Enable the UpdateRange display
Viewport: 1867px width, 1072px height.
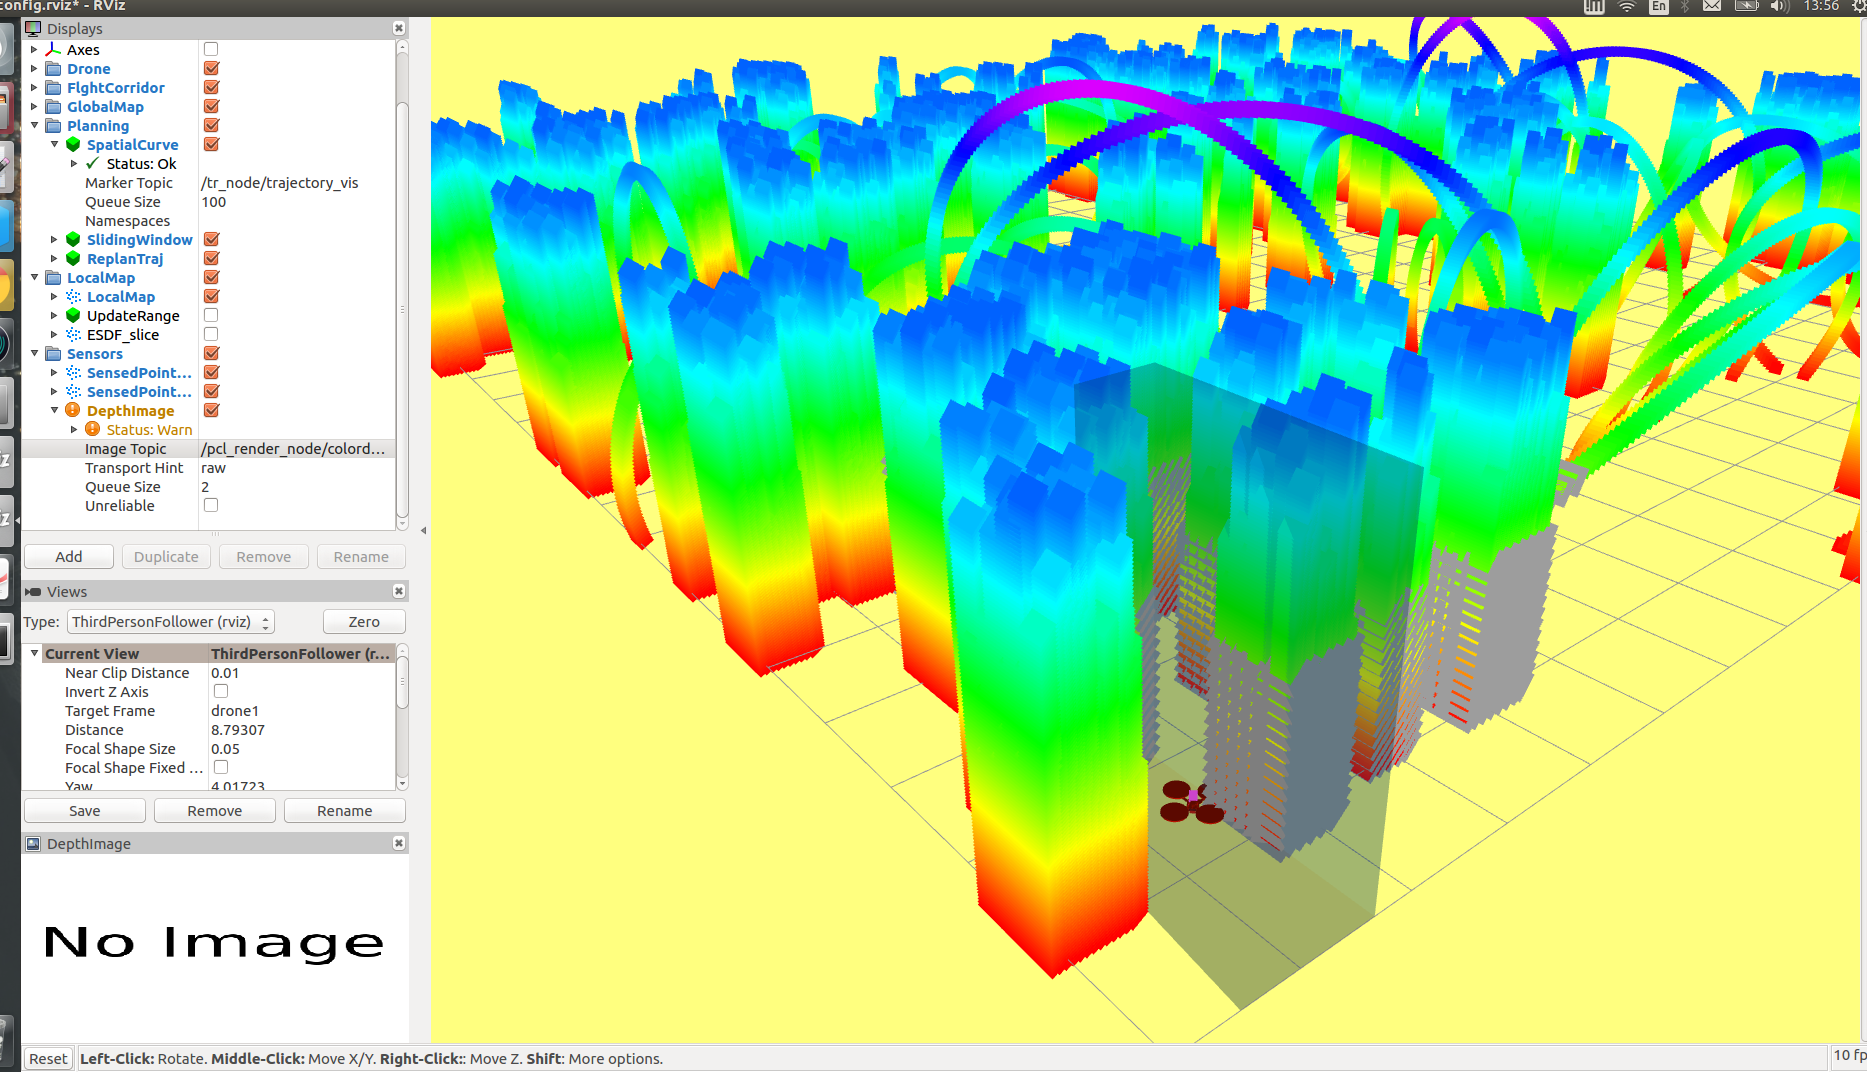[x=210, y=314]
